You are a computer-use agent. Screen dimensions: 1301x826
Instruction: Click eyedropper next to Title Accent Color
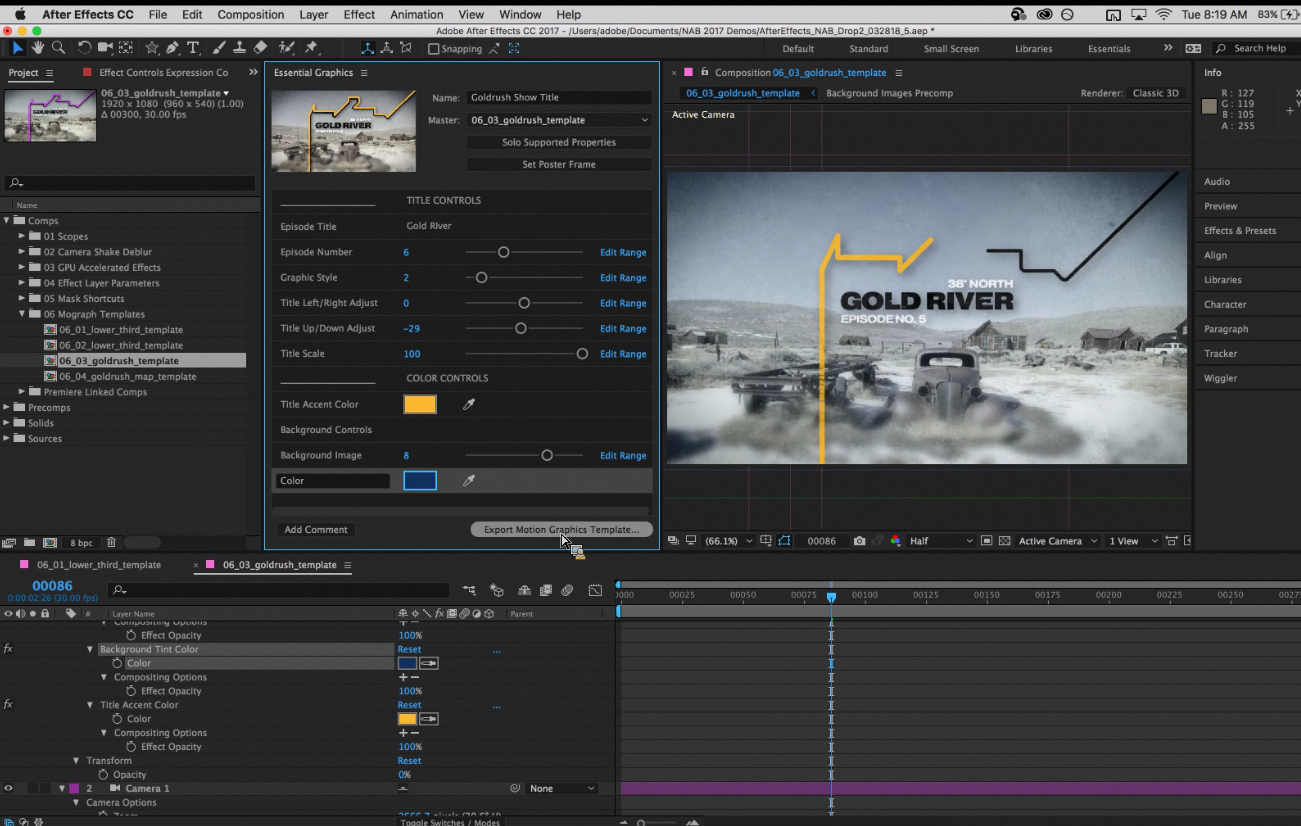click(468, 405)
